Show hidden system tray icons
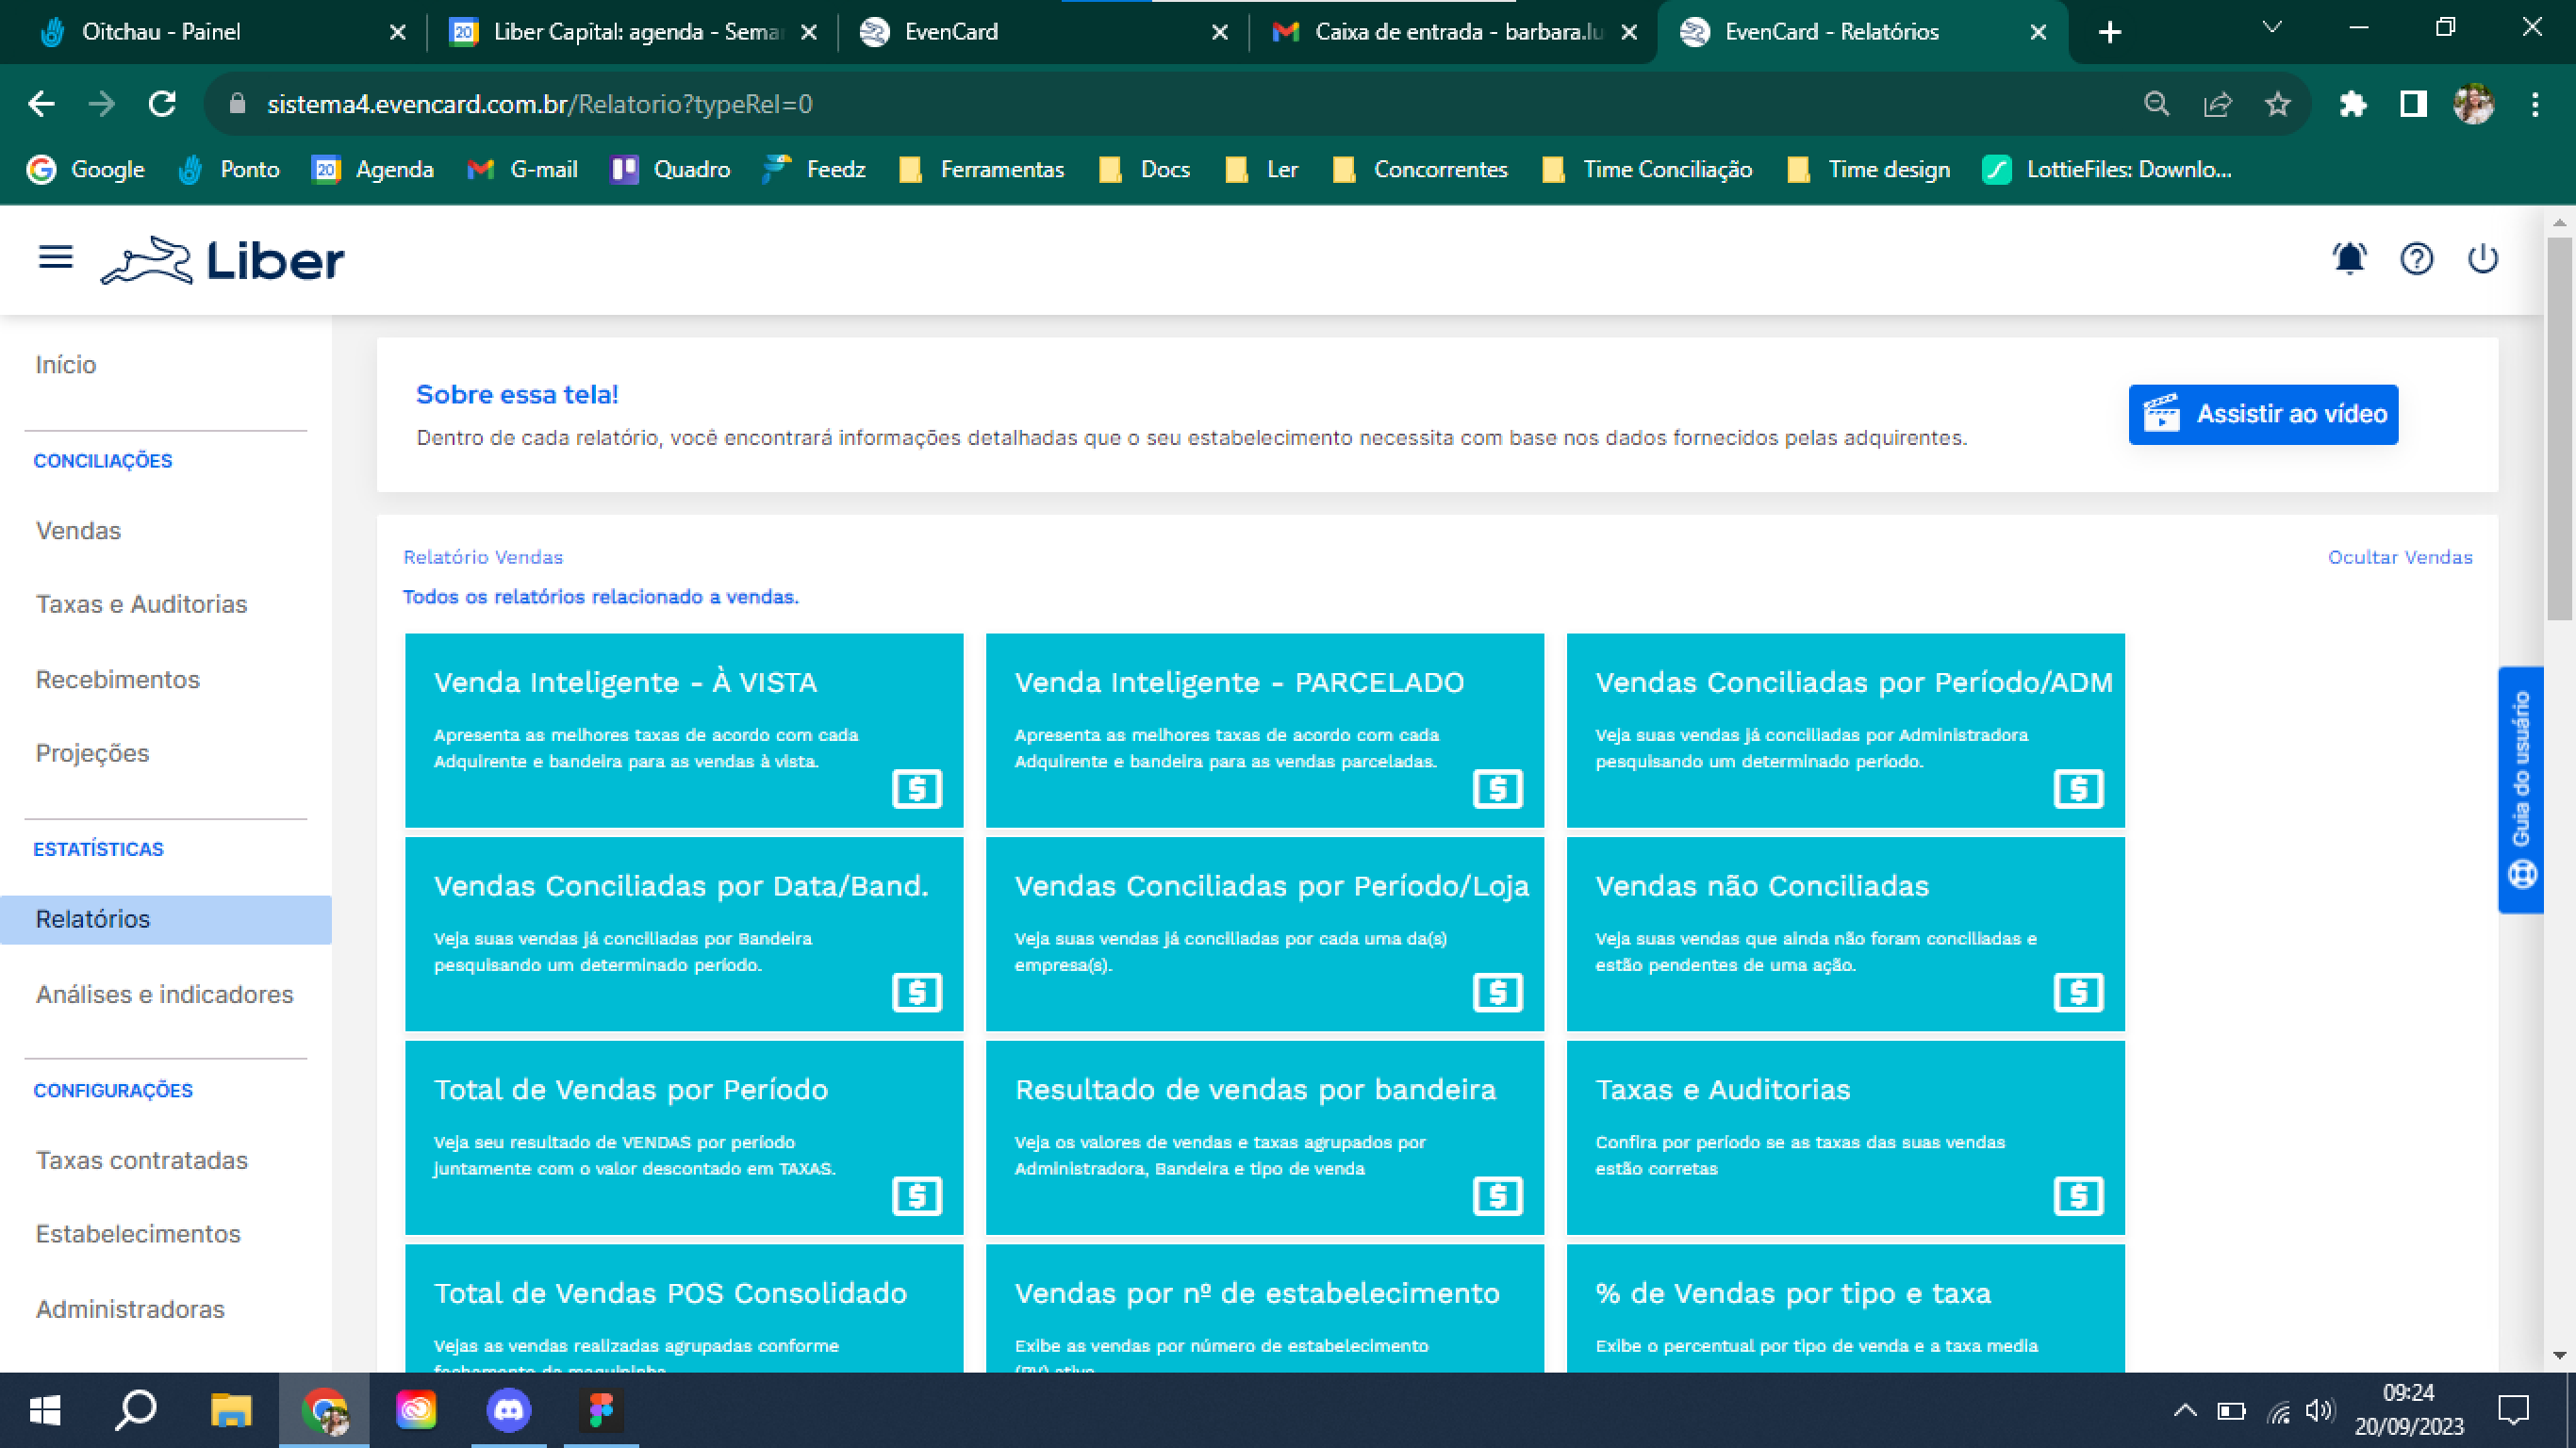The image size is (2576, 1448). (2184, 1410)
